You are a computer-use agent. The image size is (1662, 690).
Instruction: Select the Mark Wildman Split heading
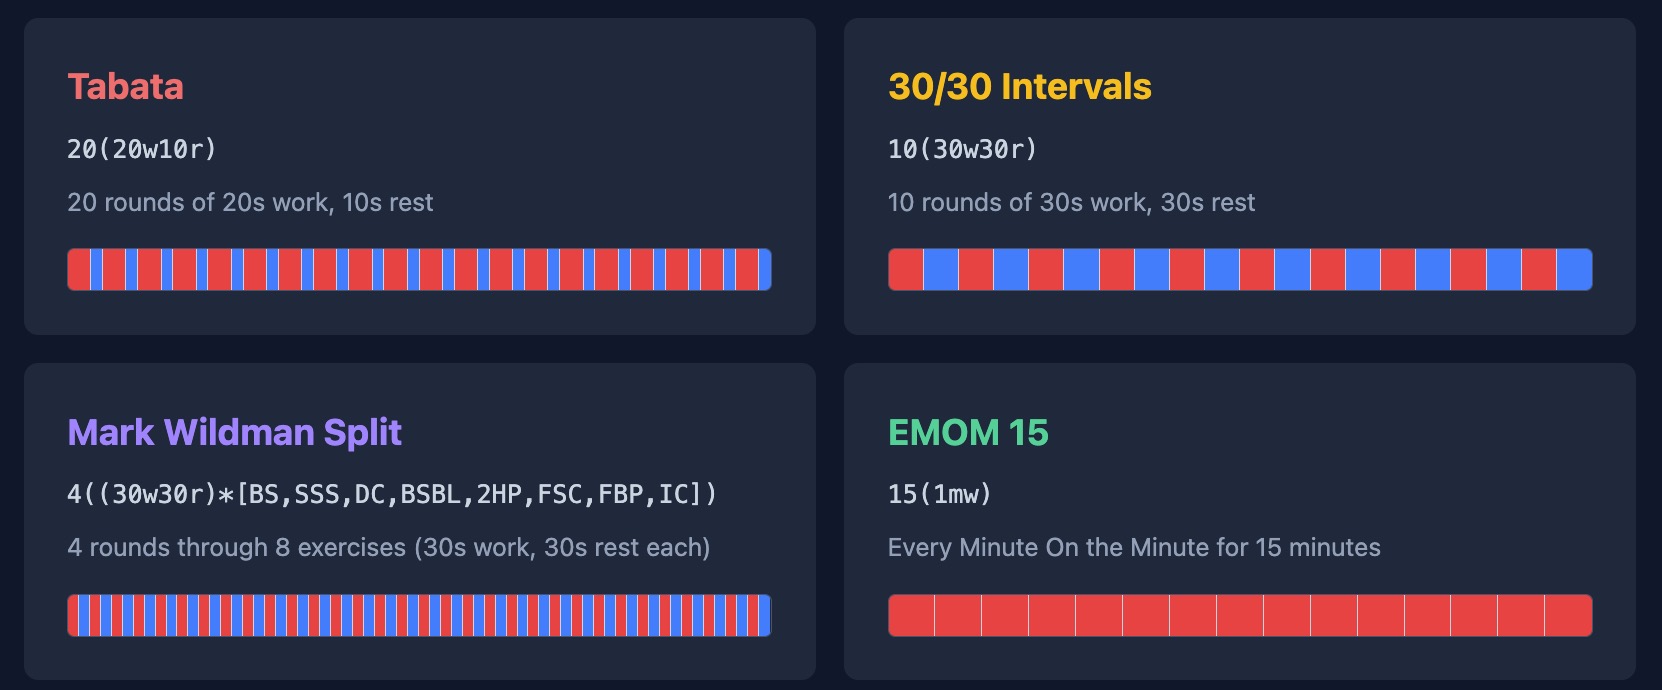coord(234,432)
